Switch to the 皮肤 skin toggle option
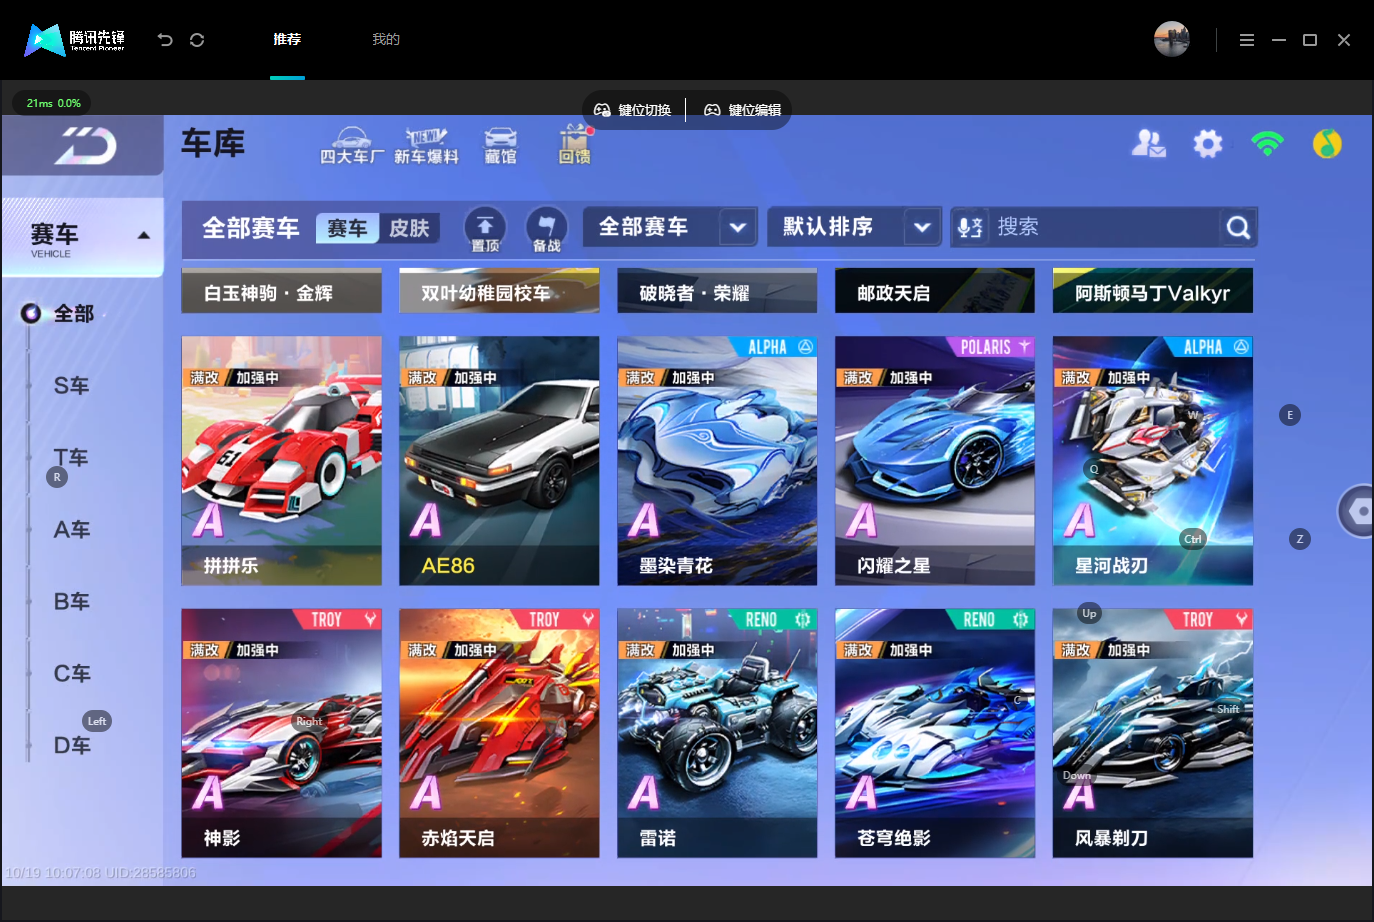The width and height of the screenshot is (1374, 922). point(409,228)
